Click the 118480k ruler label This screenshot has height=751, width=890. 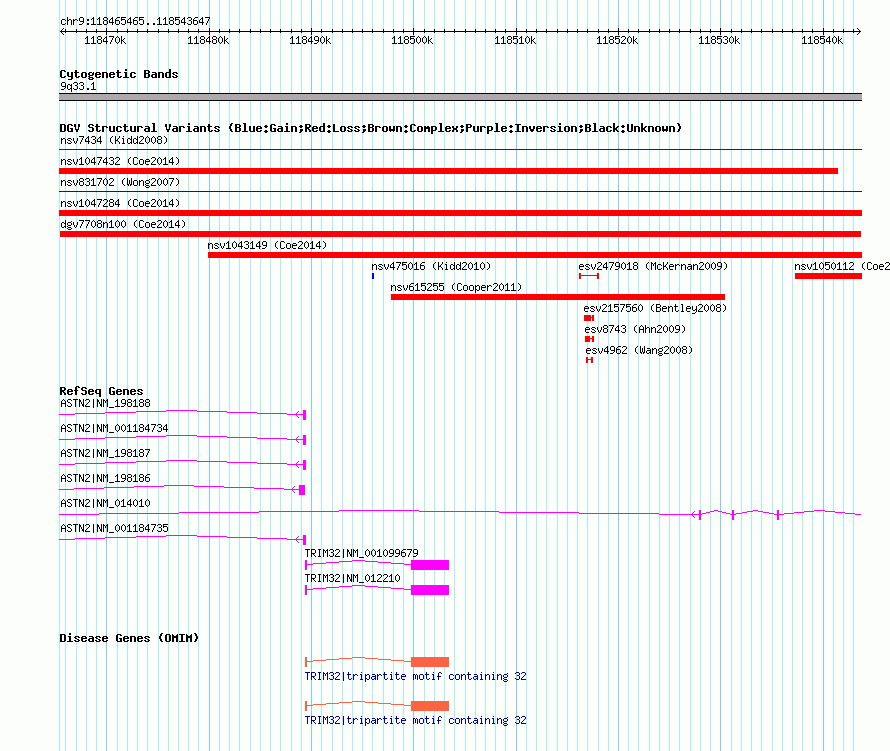pyautogui.click(x=208, y=41)
